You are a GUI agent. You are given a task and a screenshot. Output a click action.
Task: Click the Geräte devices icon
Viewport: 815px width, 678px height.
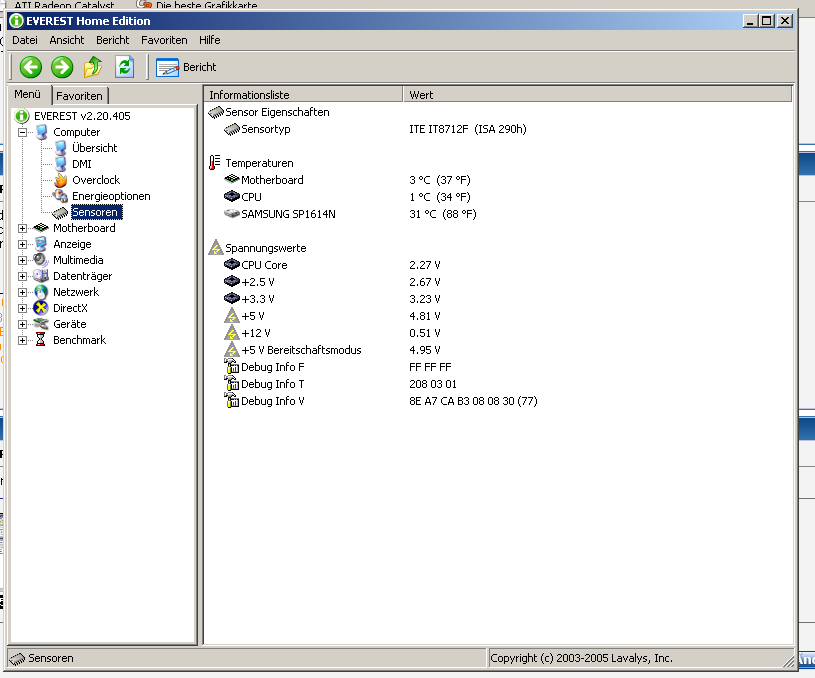click(x=41, y=324)
